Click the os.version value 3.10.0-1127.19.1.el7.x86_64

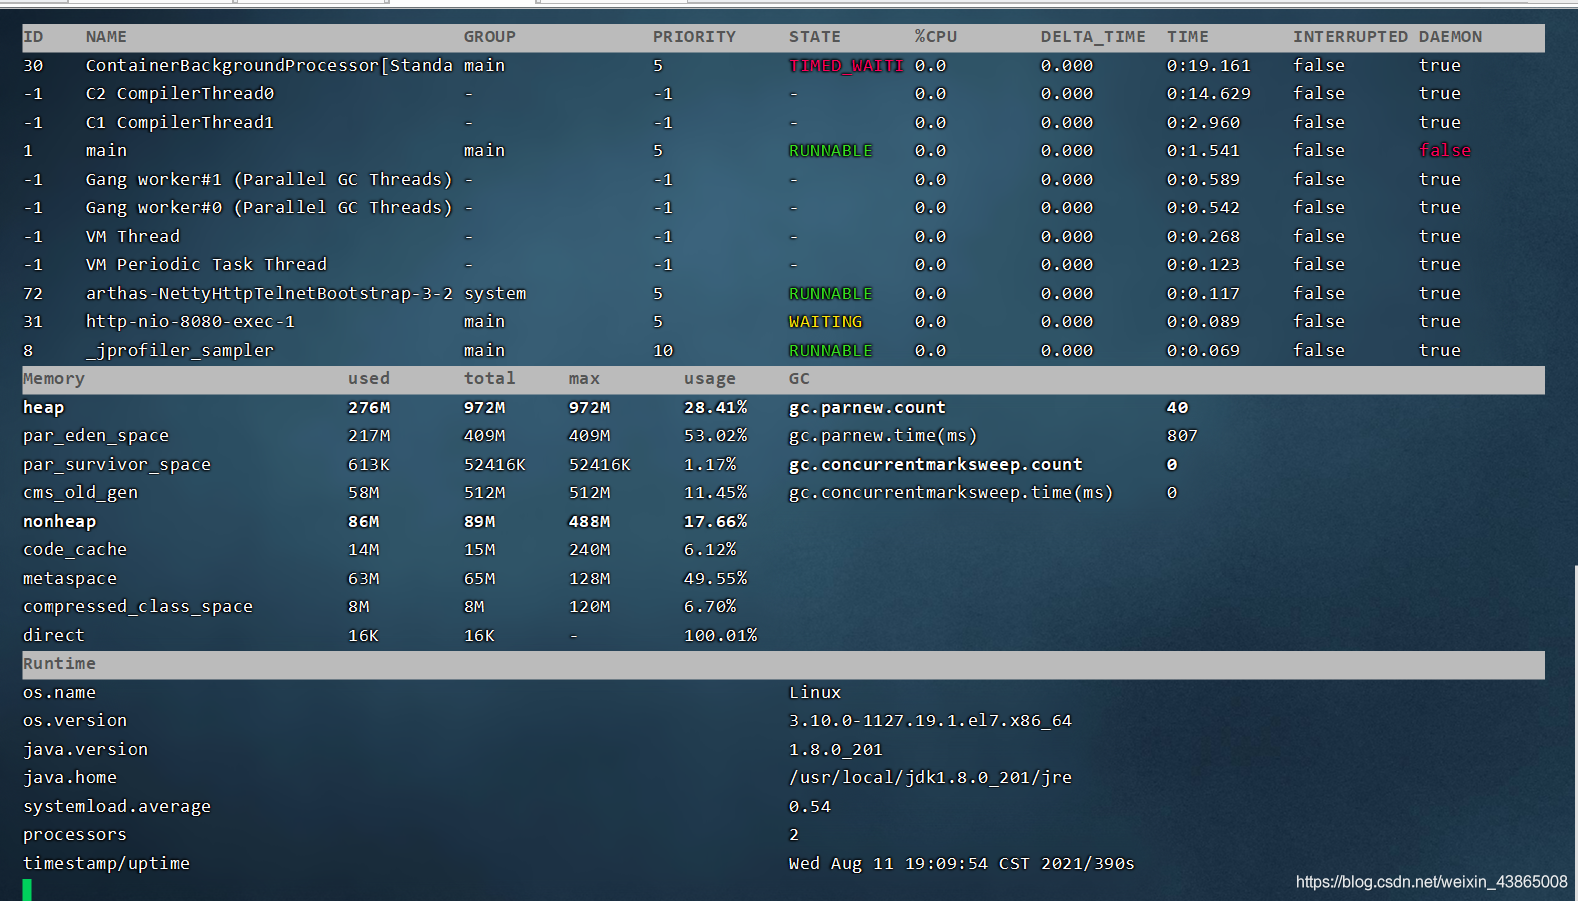coord(930,720)
